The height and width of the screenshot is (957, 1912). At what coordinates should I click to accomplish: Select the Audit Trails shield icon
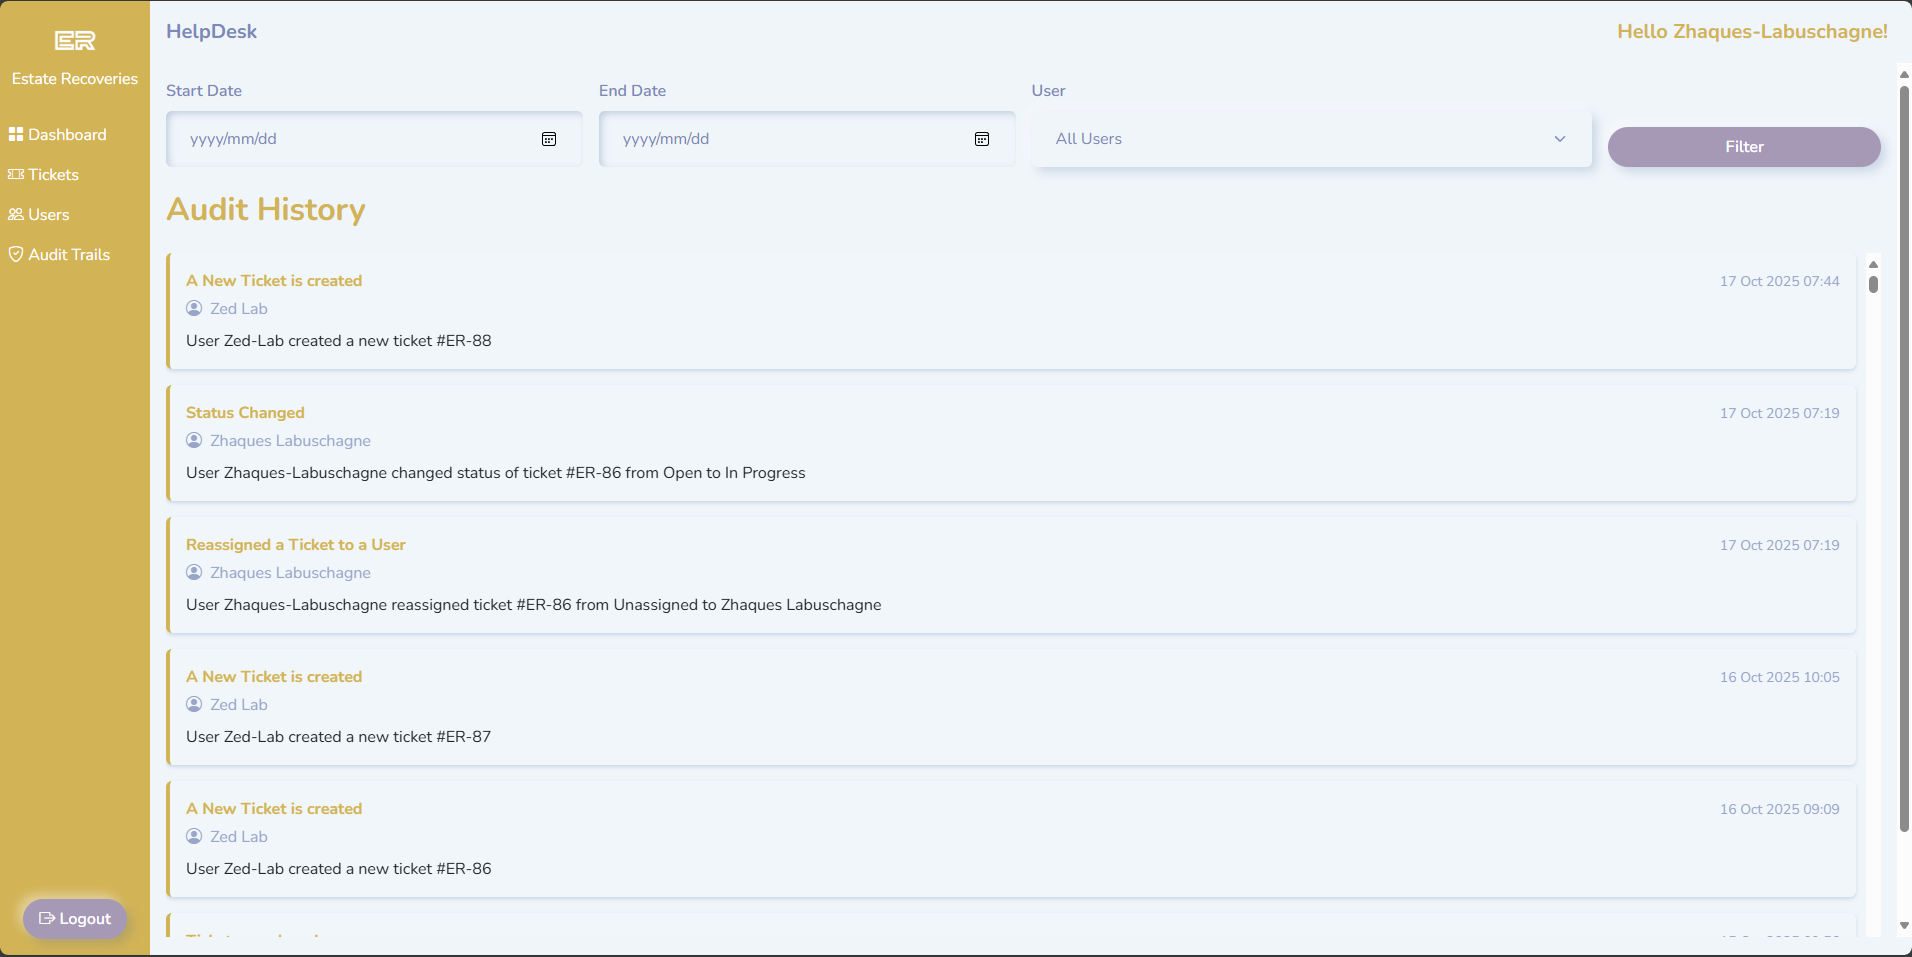(15, 253)
